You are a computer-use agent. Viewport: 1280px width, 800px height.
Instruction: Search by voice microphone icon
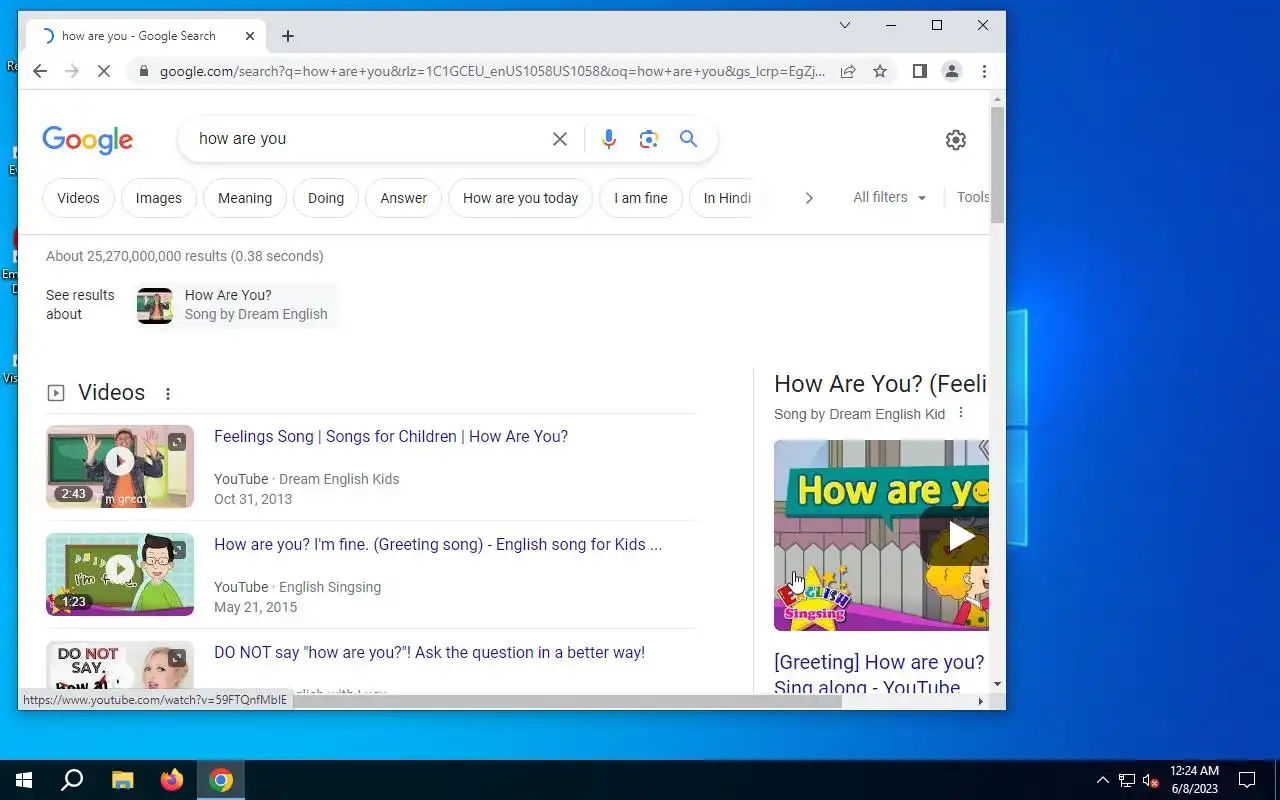click(x=609, y=139)
